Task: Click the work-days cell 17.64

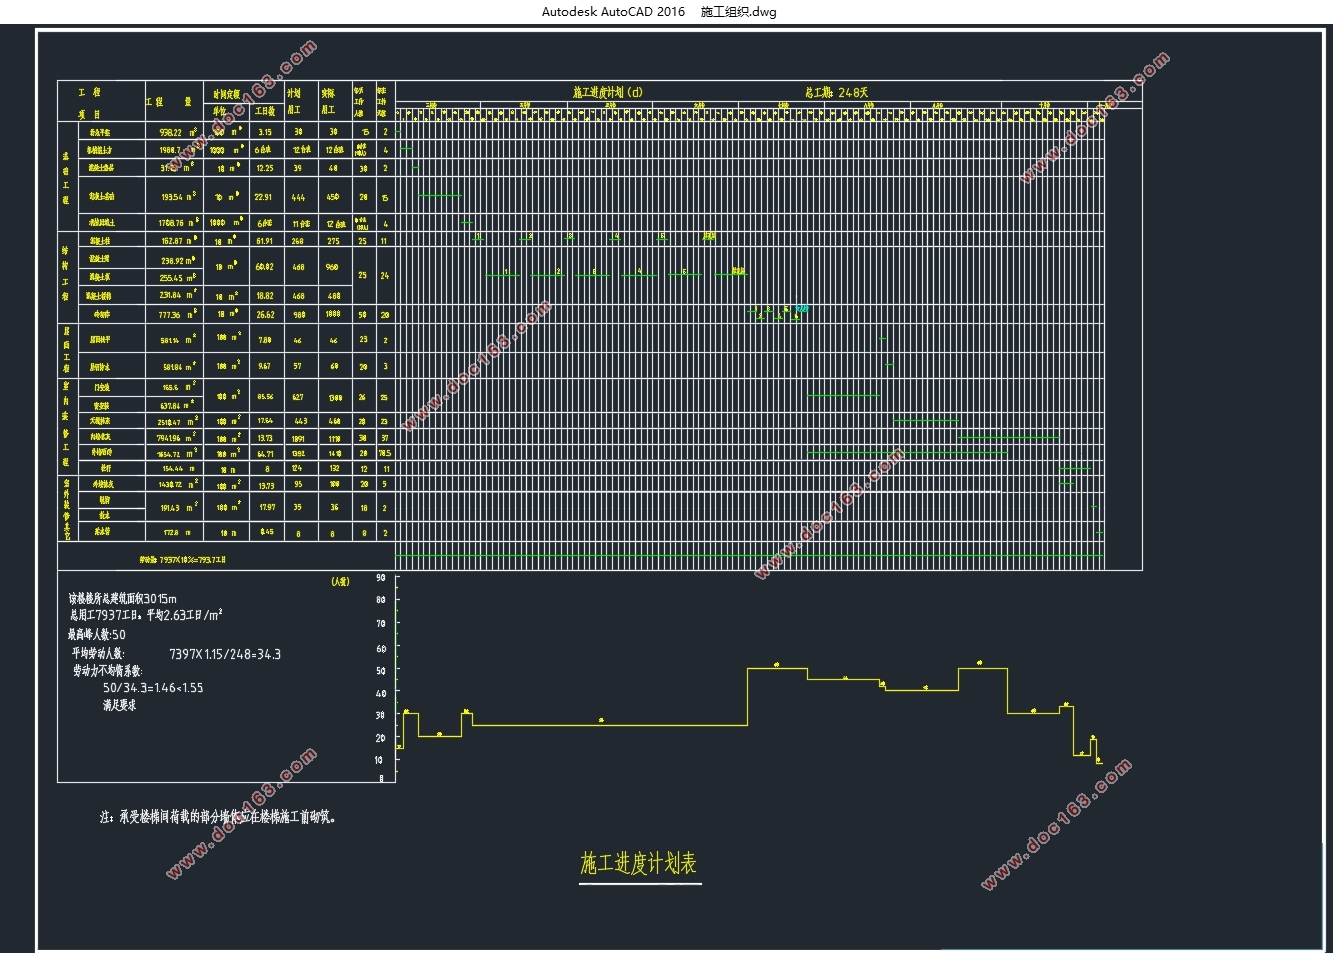Action: [265, 421]
